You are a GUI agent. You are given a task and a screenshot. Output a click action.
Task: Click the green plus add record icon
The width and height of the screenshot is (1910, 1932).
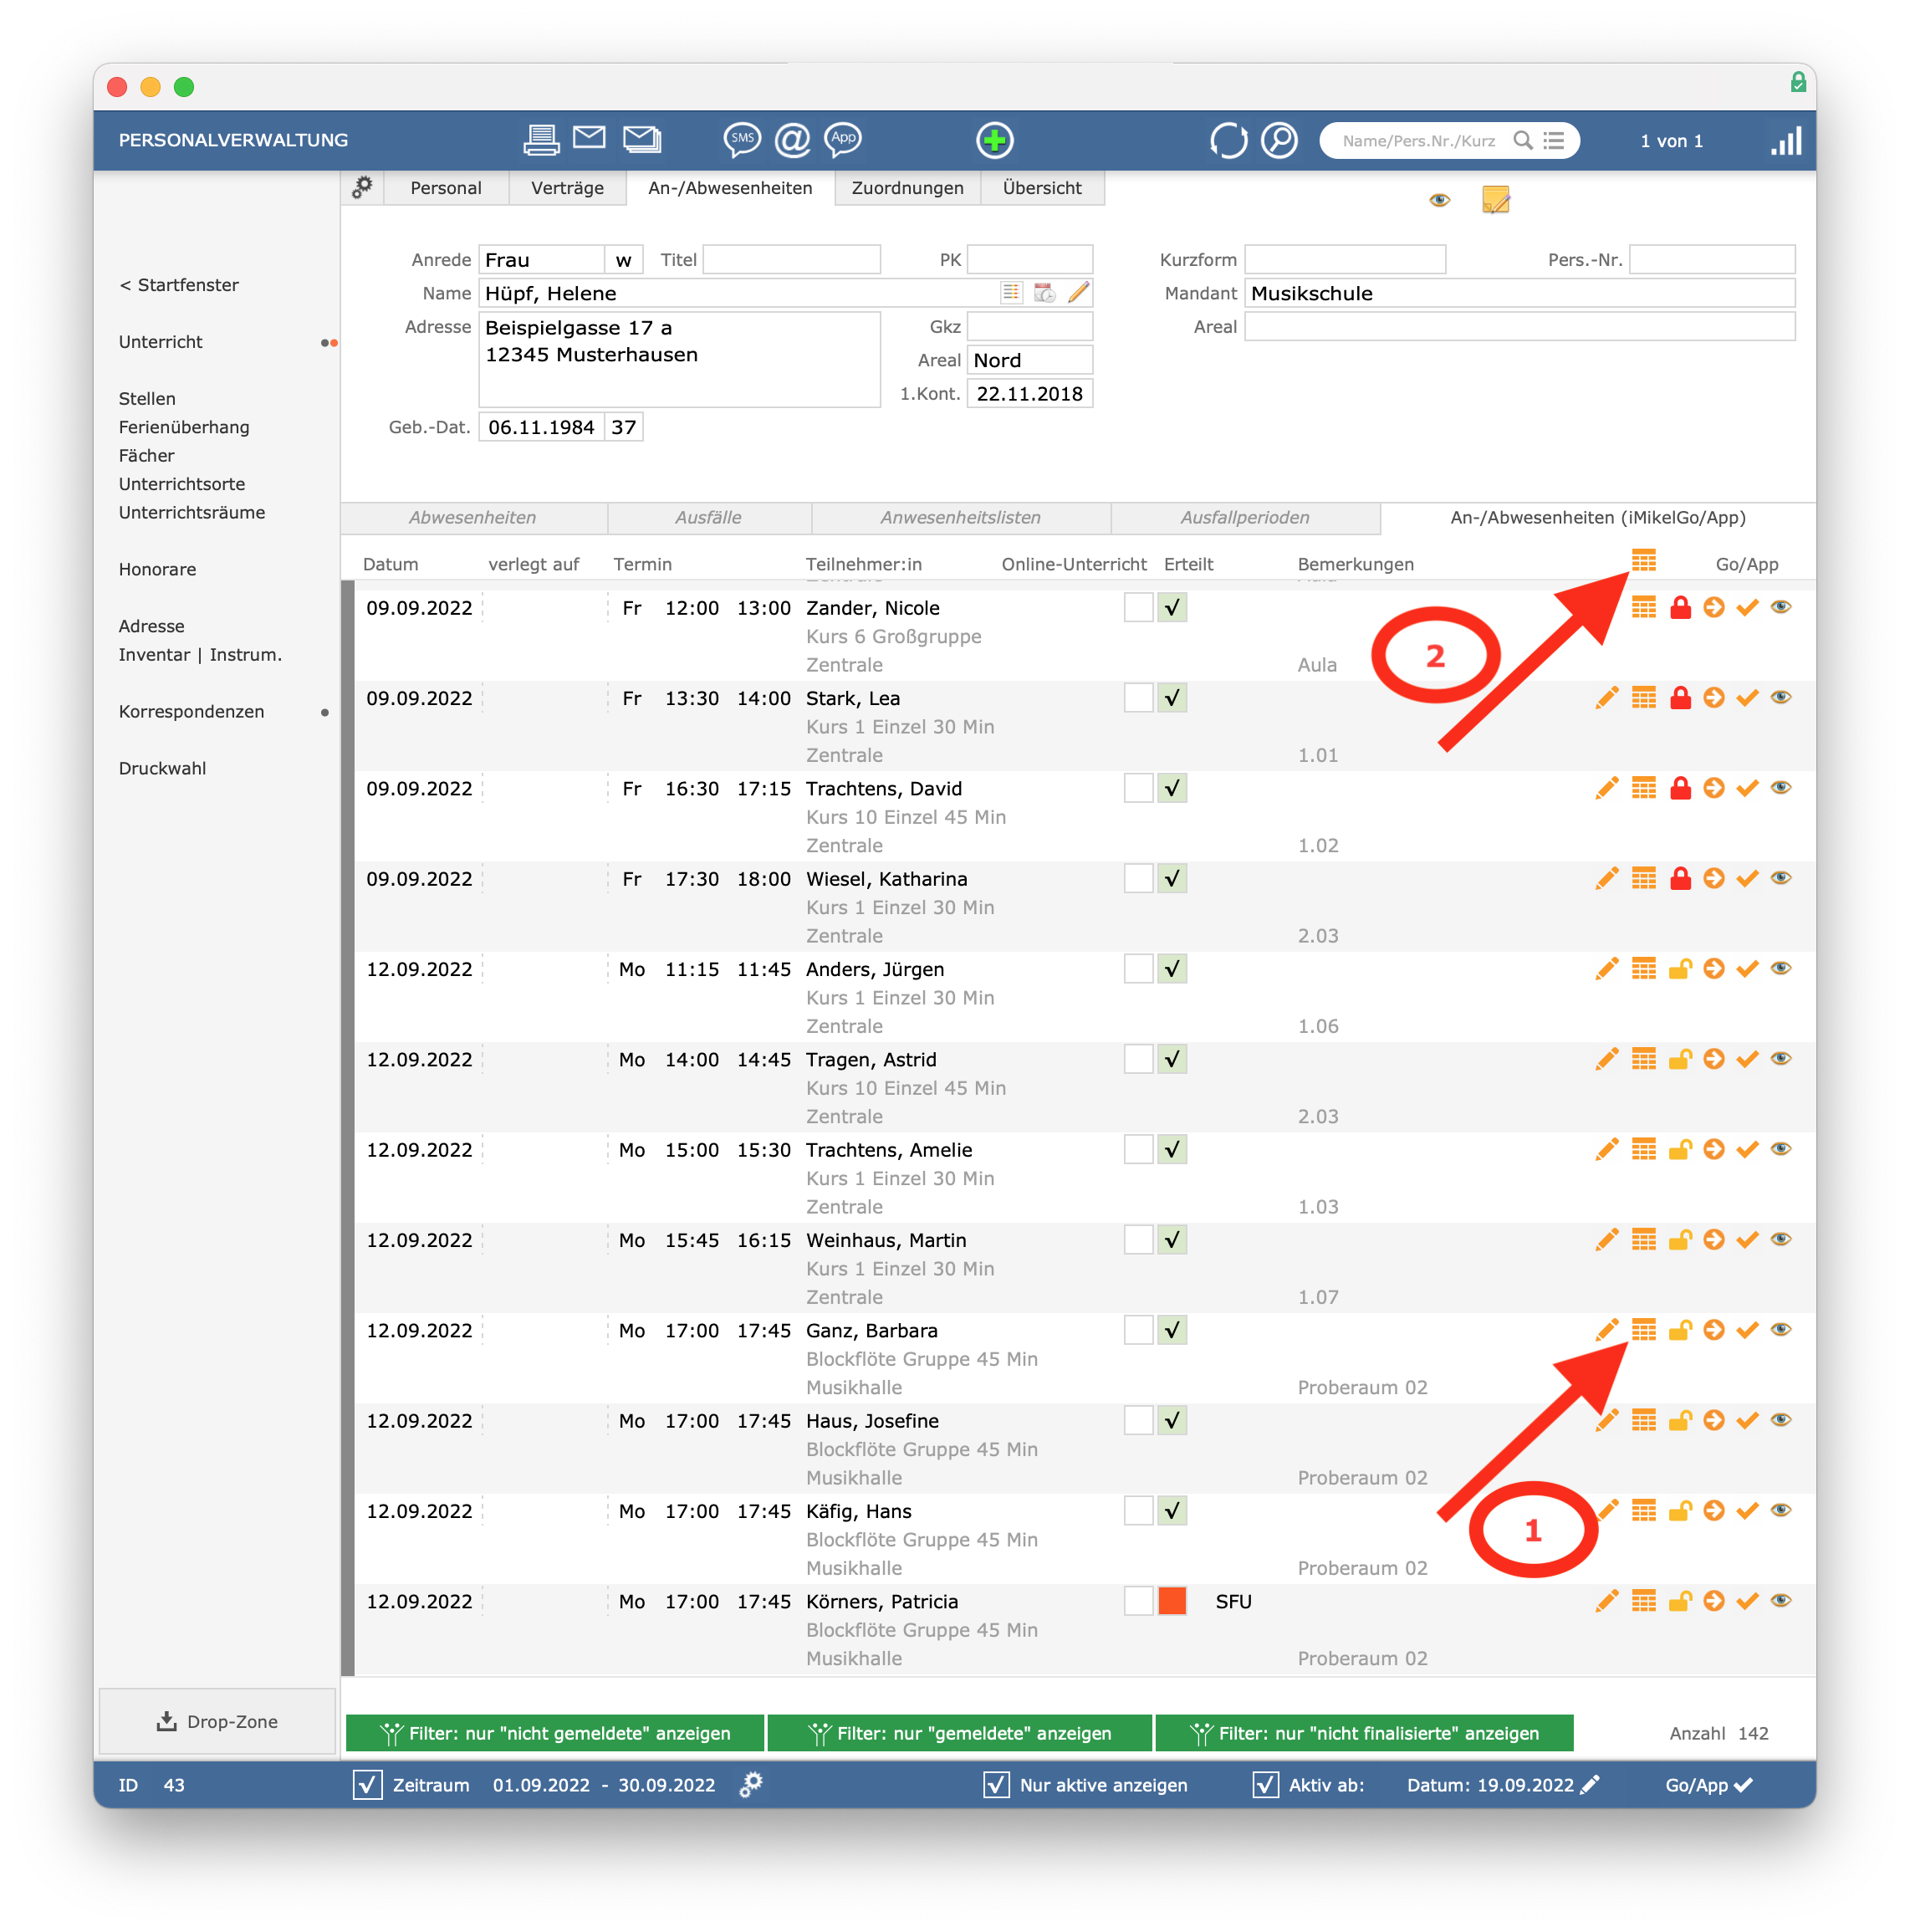click(995, 140)
